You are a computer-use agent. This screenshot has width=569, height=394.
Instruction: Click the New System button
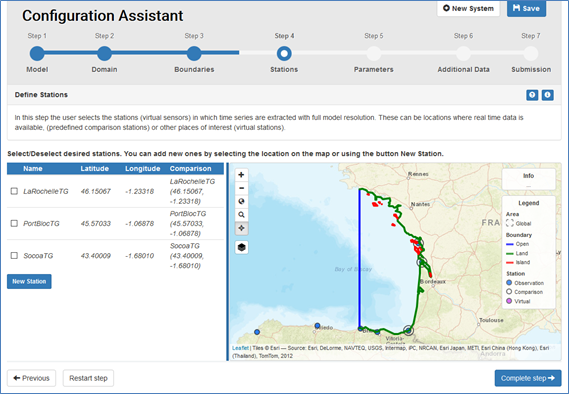click(468, 8)
